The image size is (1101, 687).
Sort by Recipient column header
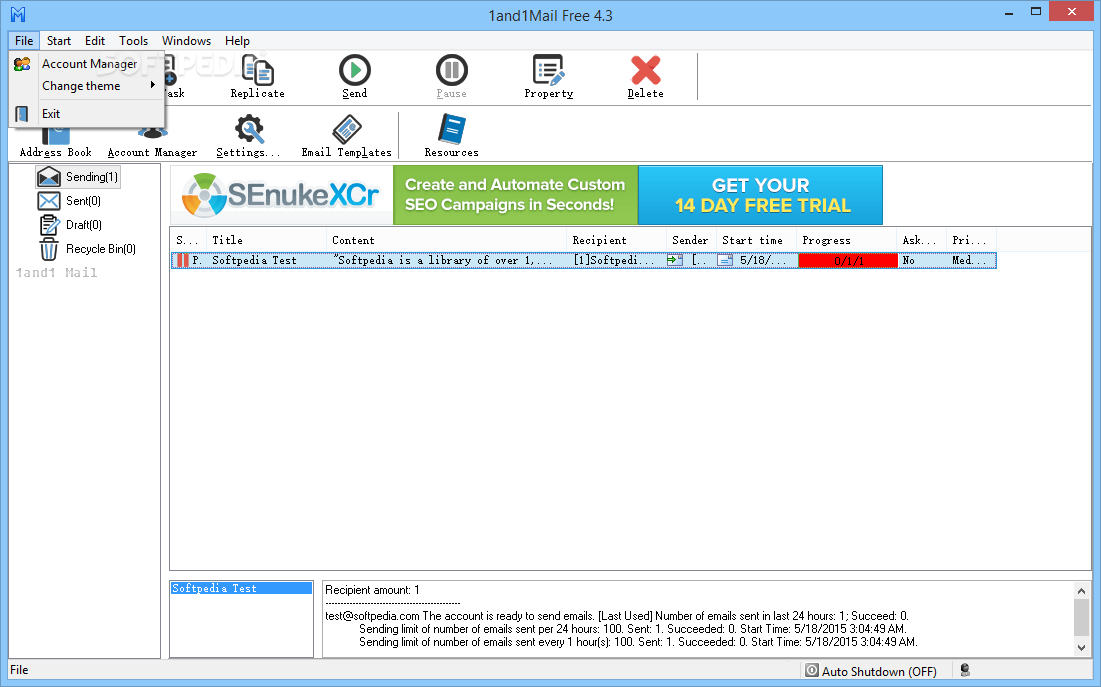617,240
